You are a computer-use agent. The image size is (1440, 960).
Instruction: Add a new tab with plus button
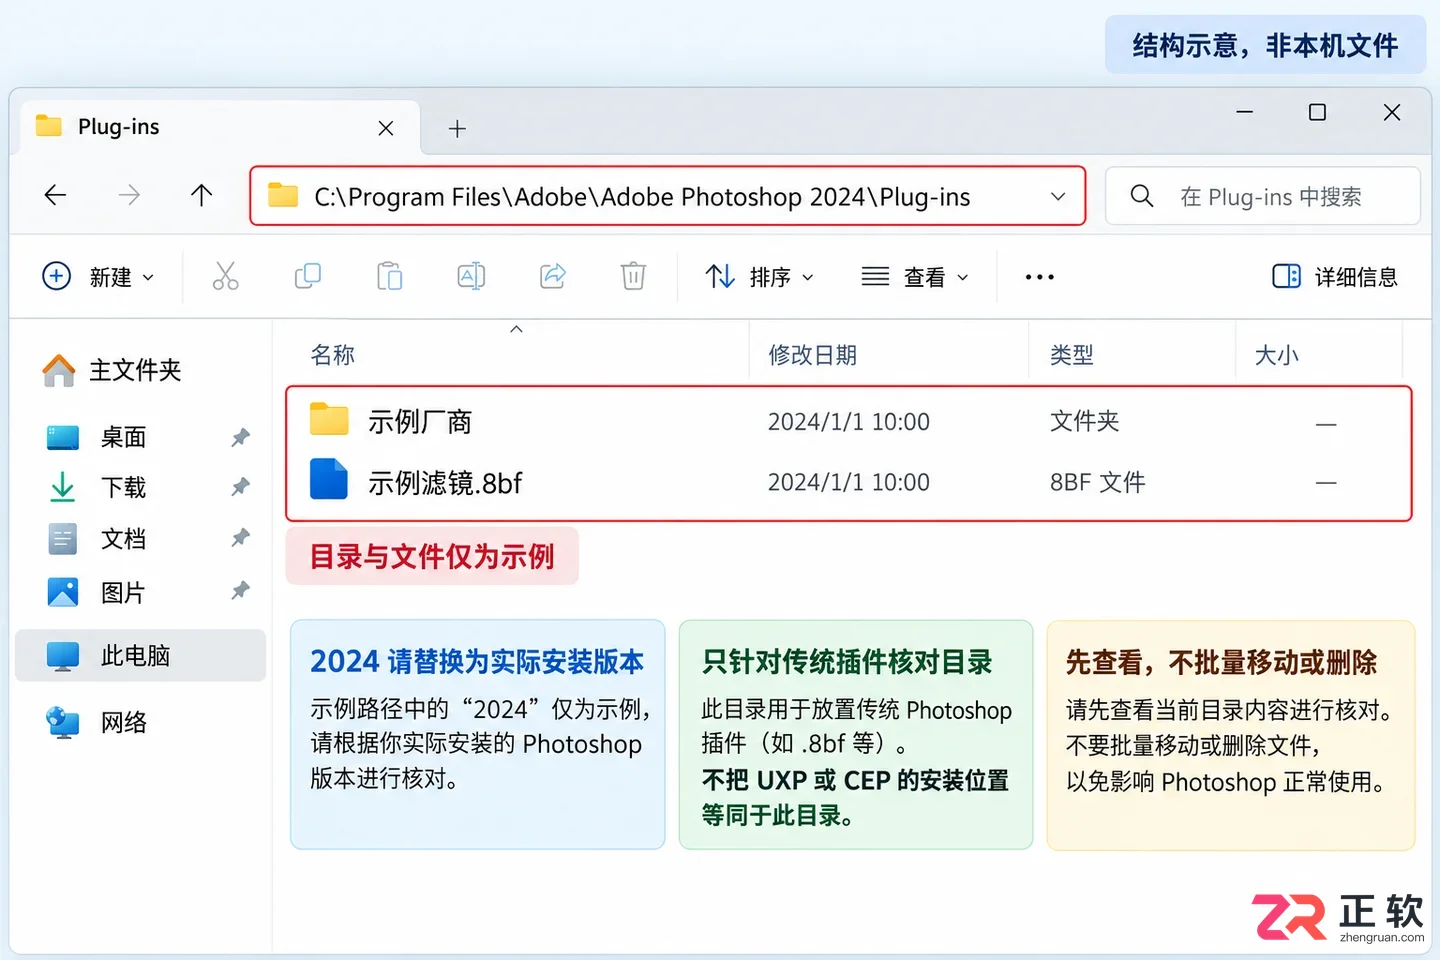[x=457, y=129]
